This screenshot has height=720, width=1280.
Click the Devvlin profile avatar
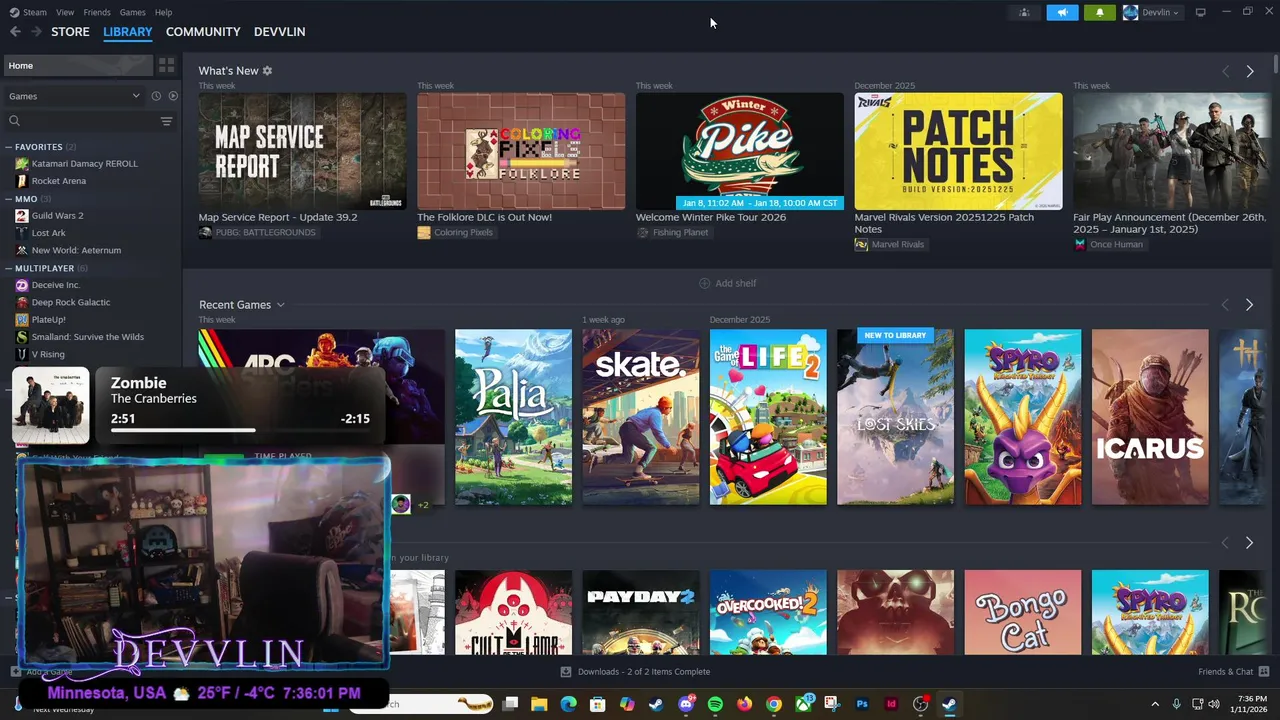pyautogui.click(x=1130, y=12)
